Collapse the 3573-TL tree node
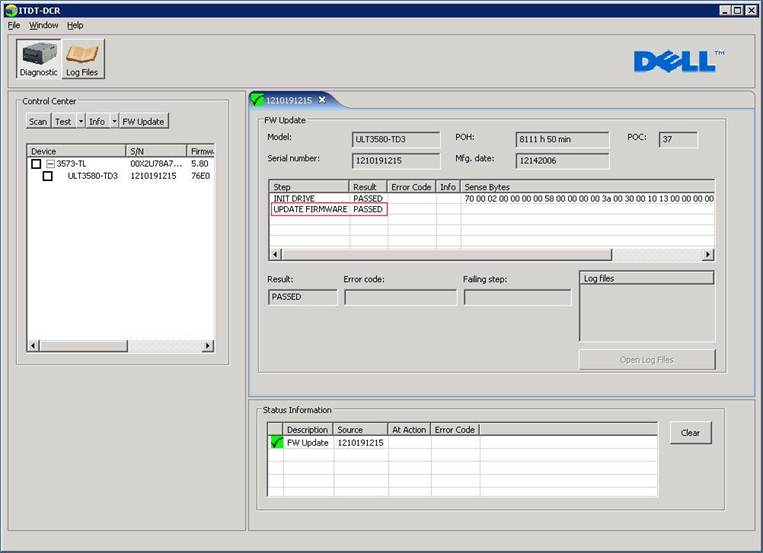 (49, 164)
